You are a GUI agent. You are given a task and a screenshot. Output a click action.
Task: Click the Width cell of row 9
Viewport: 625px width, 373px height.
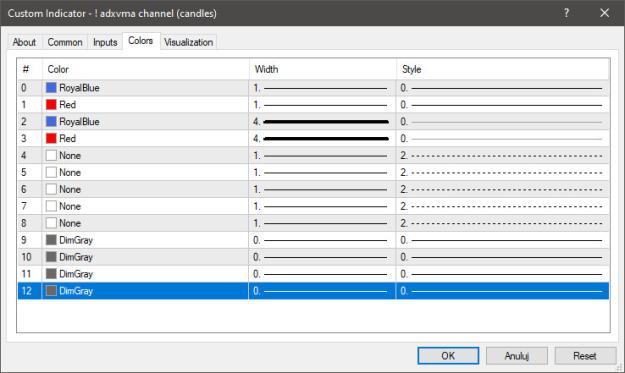(322, 240)
